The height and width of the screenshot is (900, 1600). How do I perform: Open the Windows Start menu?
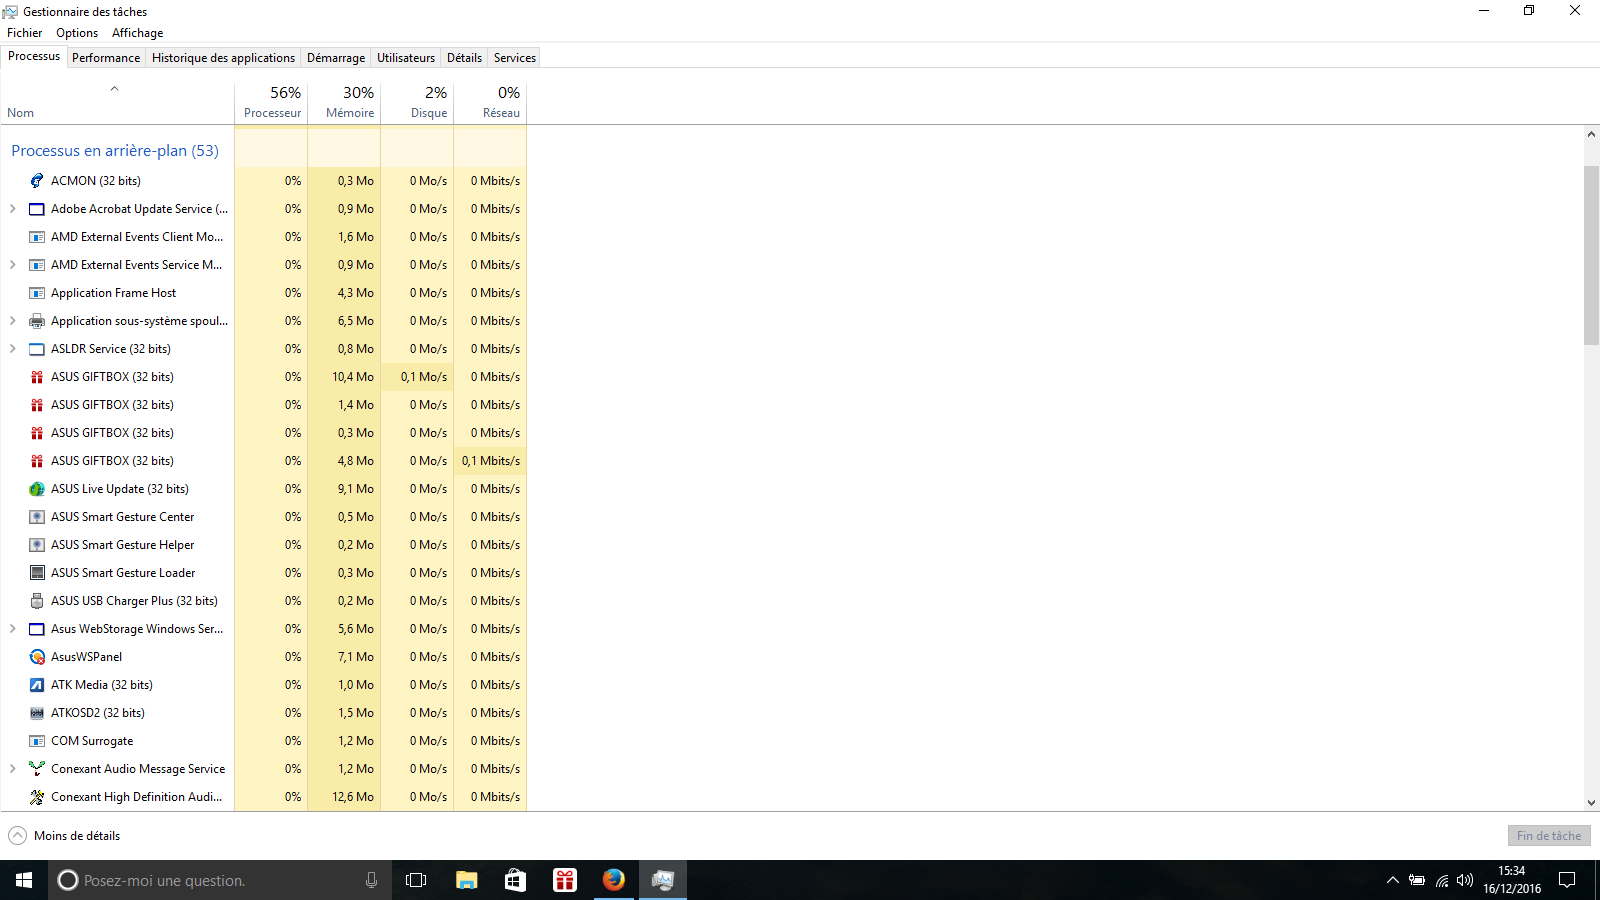coord(24,880)
